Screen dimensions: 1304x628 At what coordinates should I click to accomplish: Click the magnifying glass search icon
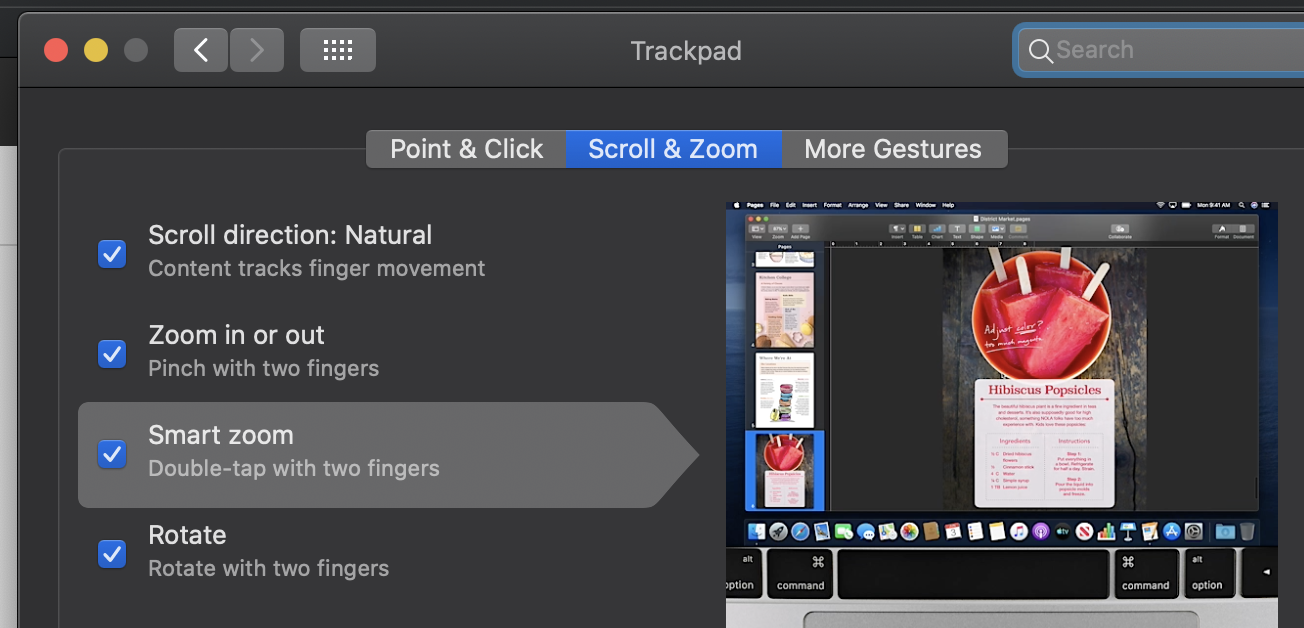tap(1040, 51)
